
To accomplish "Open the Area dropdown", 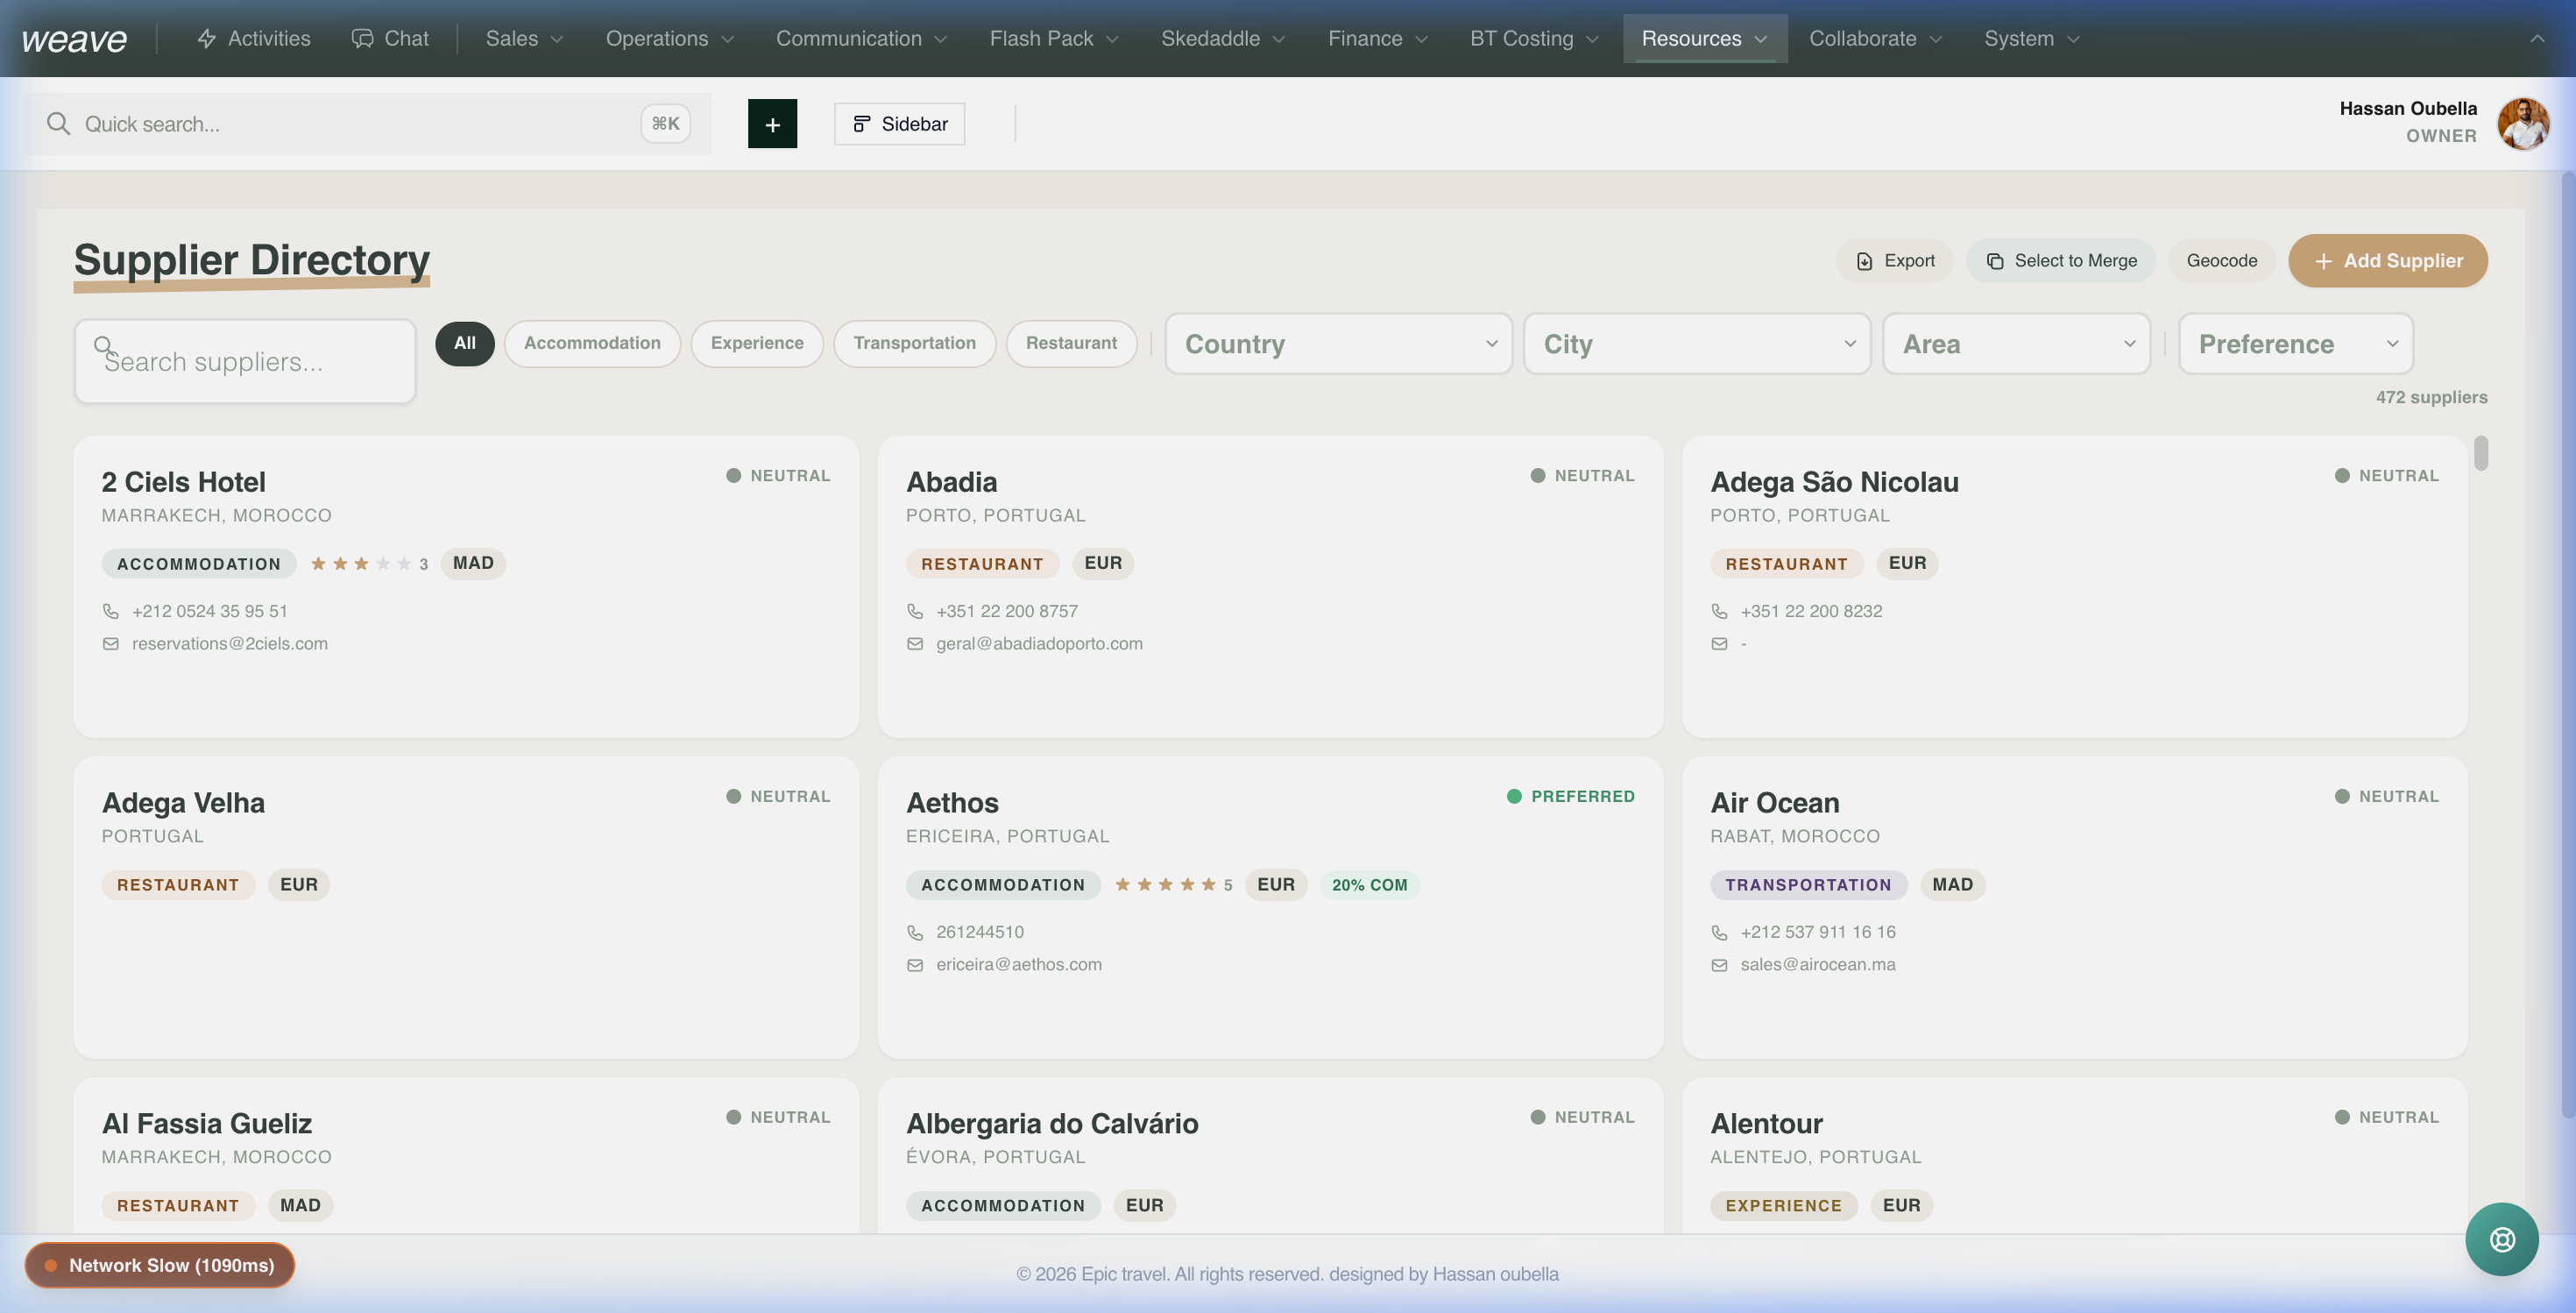I will (2016, 344).
